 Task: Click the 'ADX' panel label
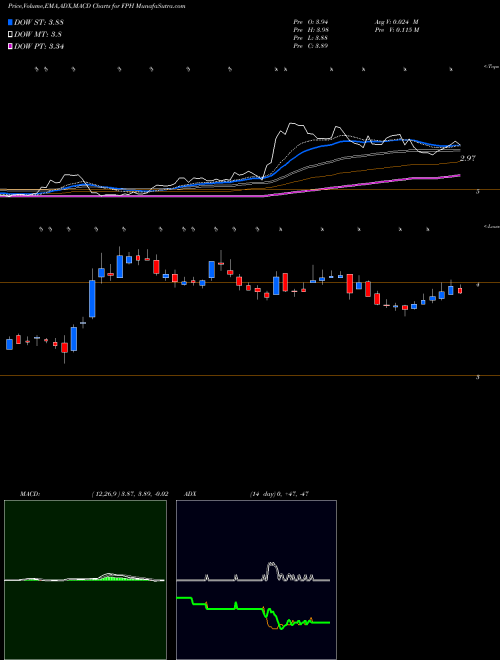pyautogui.click(x=191, y=494)
